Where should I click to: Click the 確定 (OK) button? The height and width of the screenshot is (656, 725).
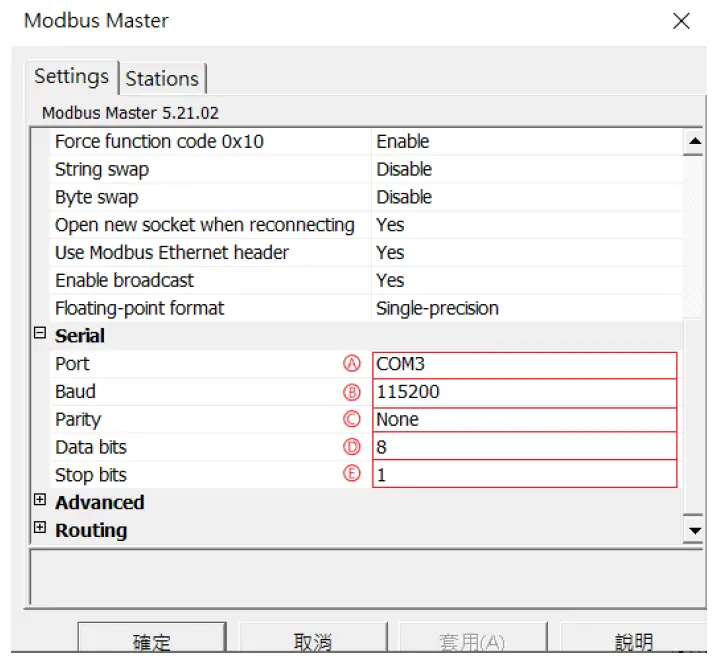152,639
